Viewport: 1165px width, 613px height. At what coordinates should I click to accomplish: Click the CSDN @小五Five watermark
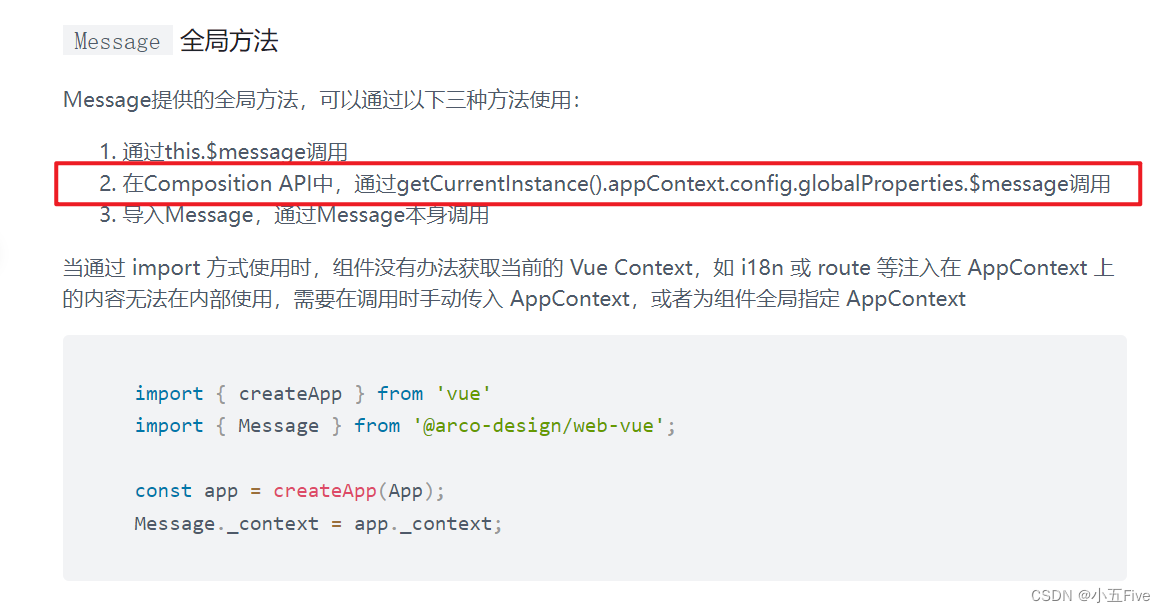tap(1090, 596)
